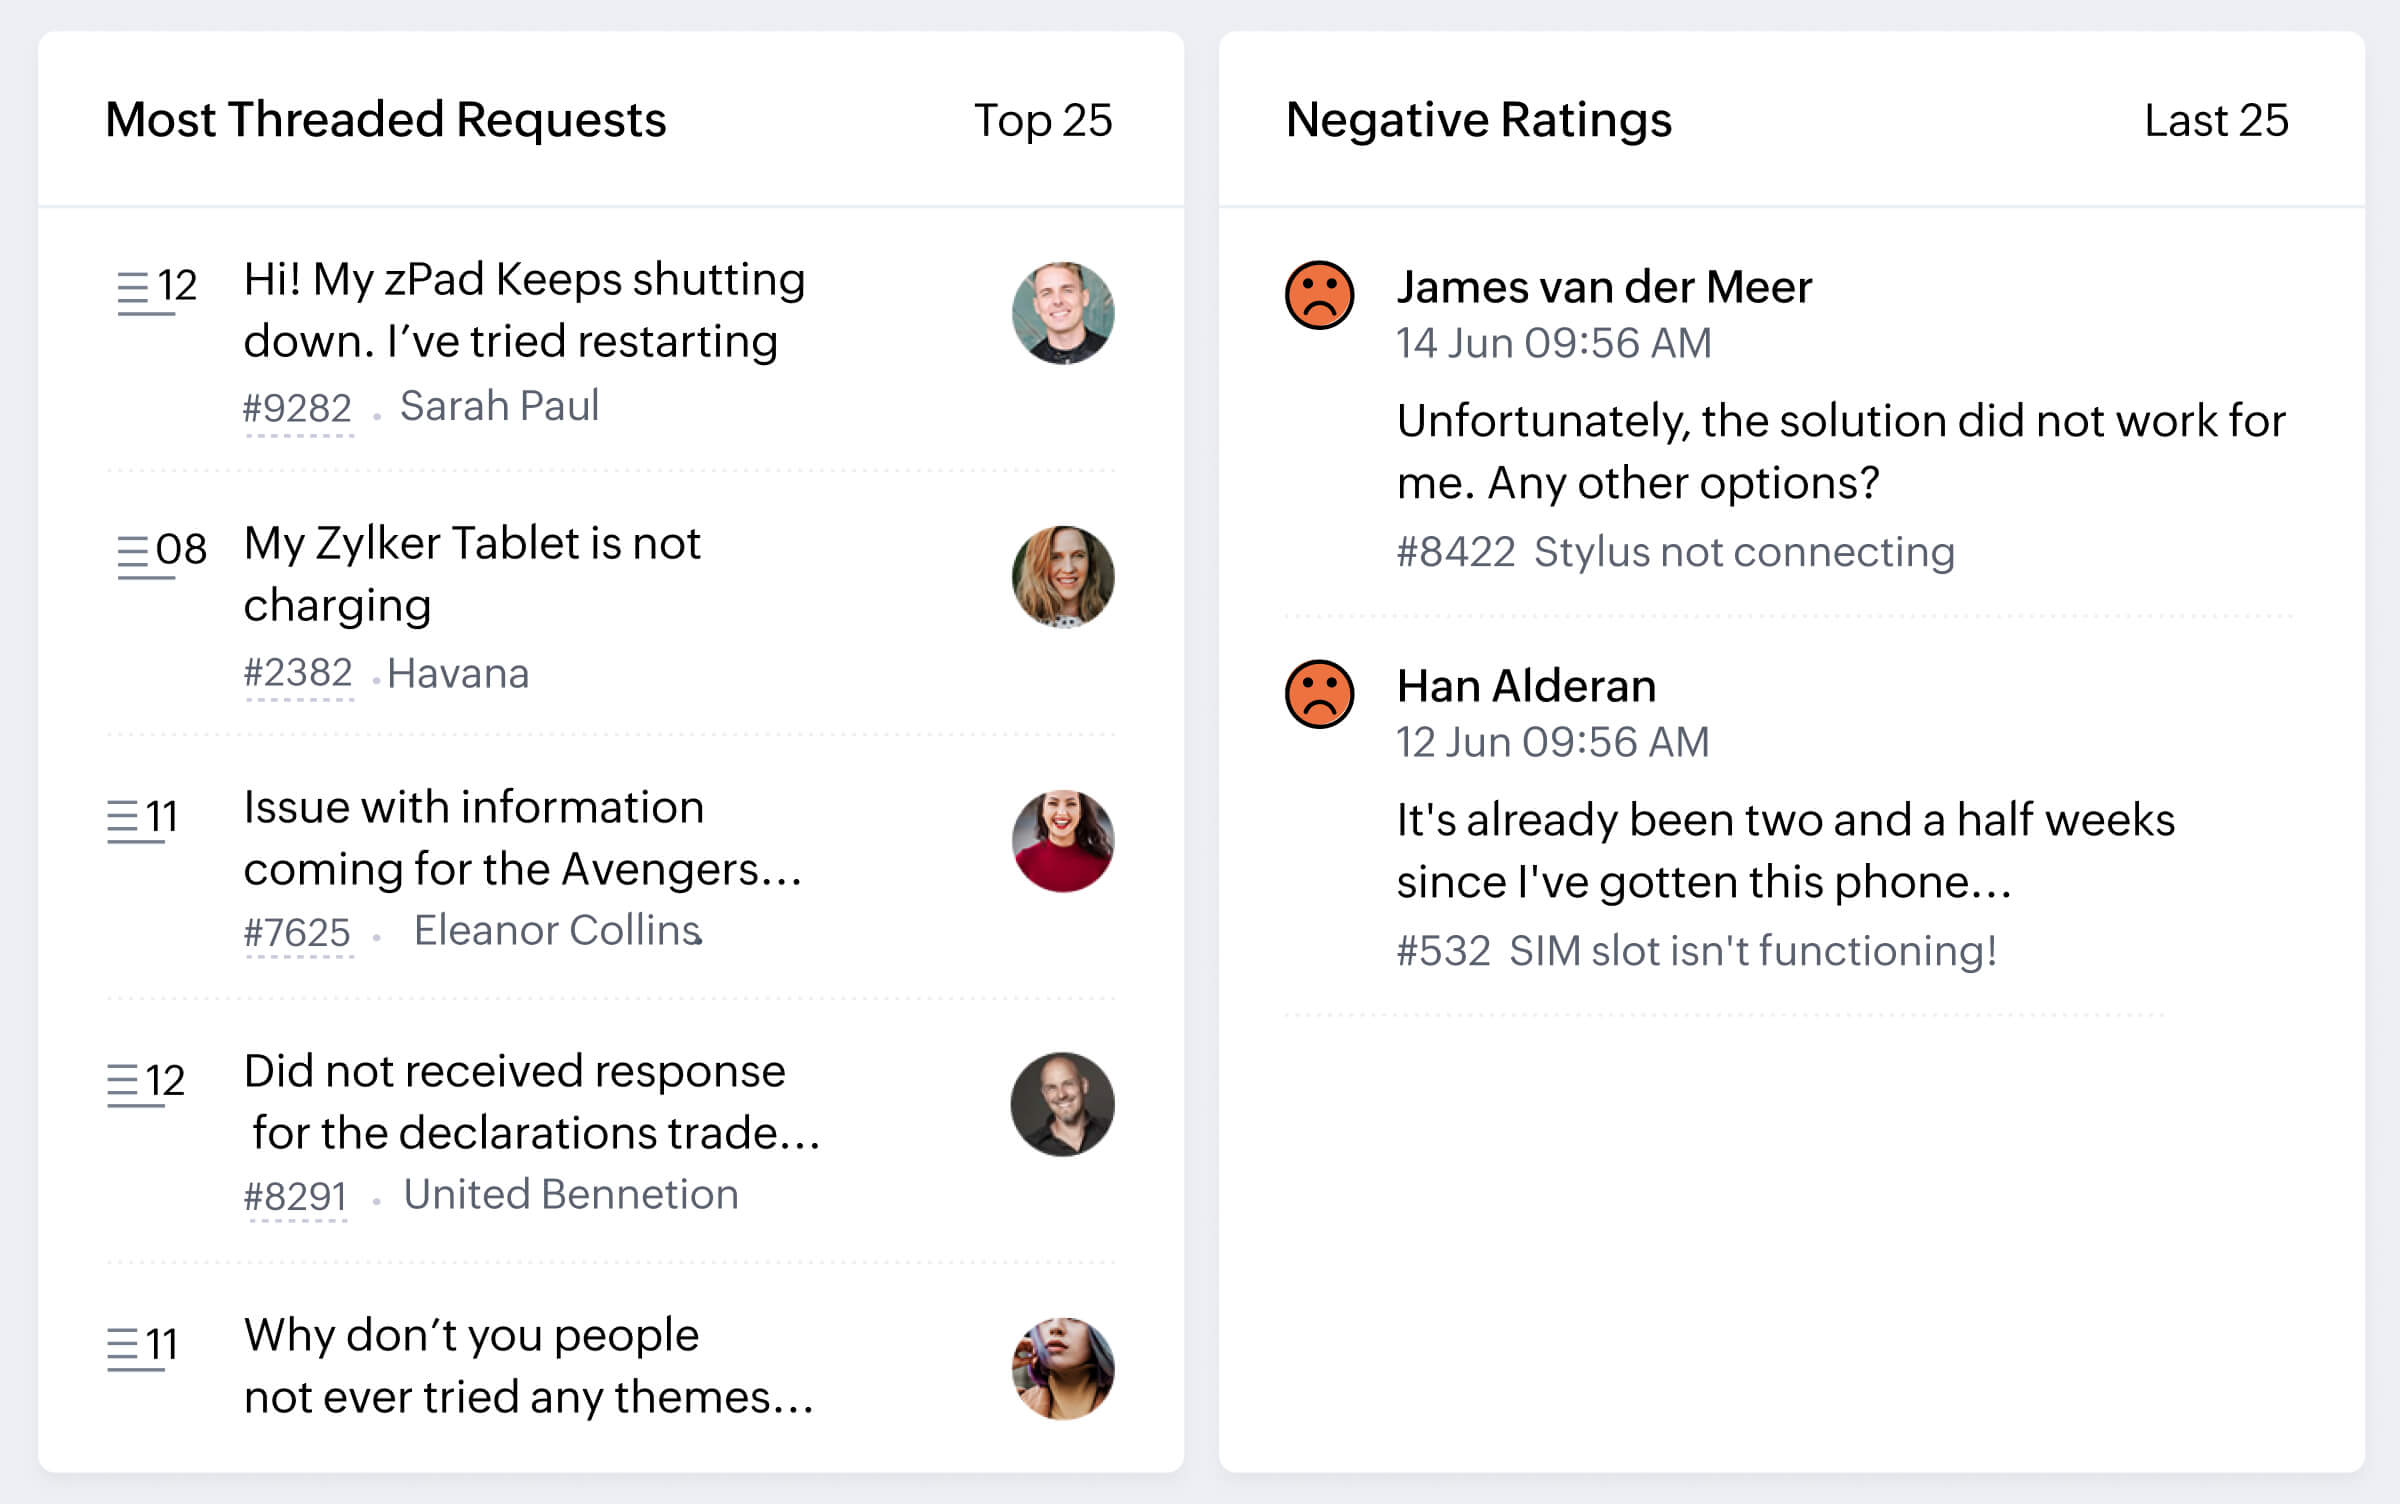The image size is (2400, 1504).
Task: Click avatar on Avengers information request
Action: click(x=1063, y=841)
